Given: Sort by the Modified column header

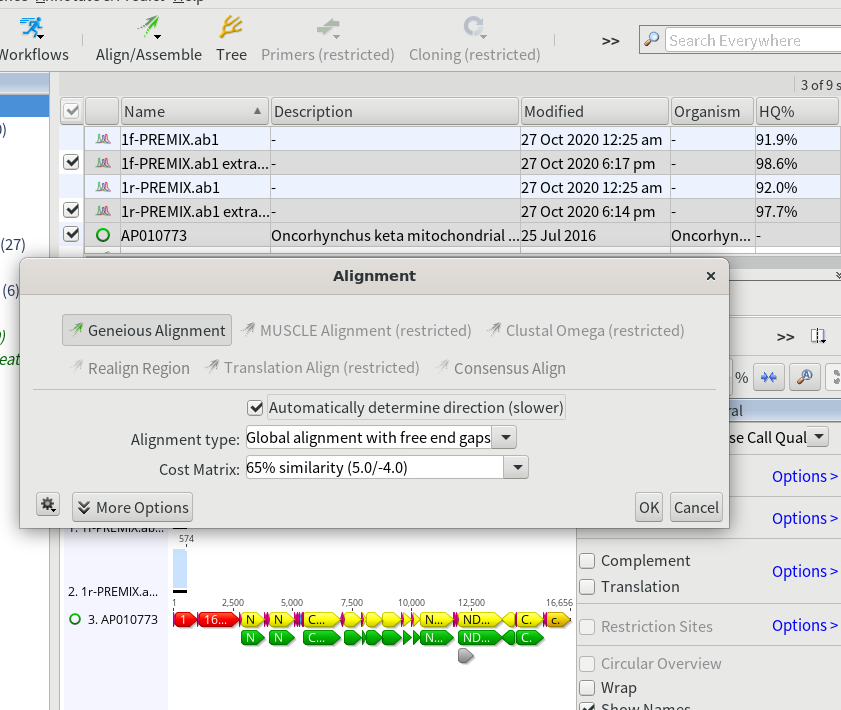Looking at the screenshot, I should [x=595, y=112].
